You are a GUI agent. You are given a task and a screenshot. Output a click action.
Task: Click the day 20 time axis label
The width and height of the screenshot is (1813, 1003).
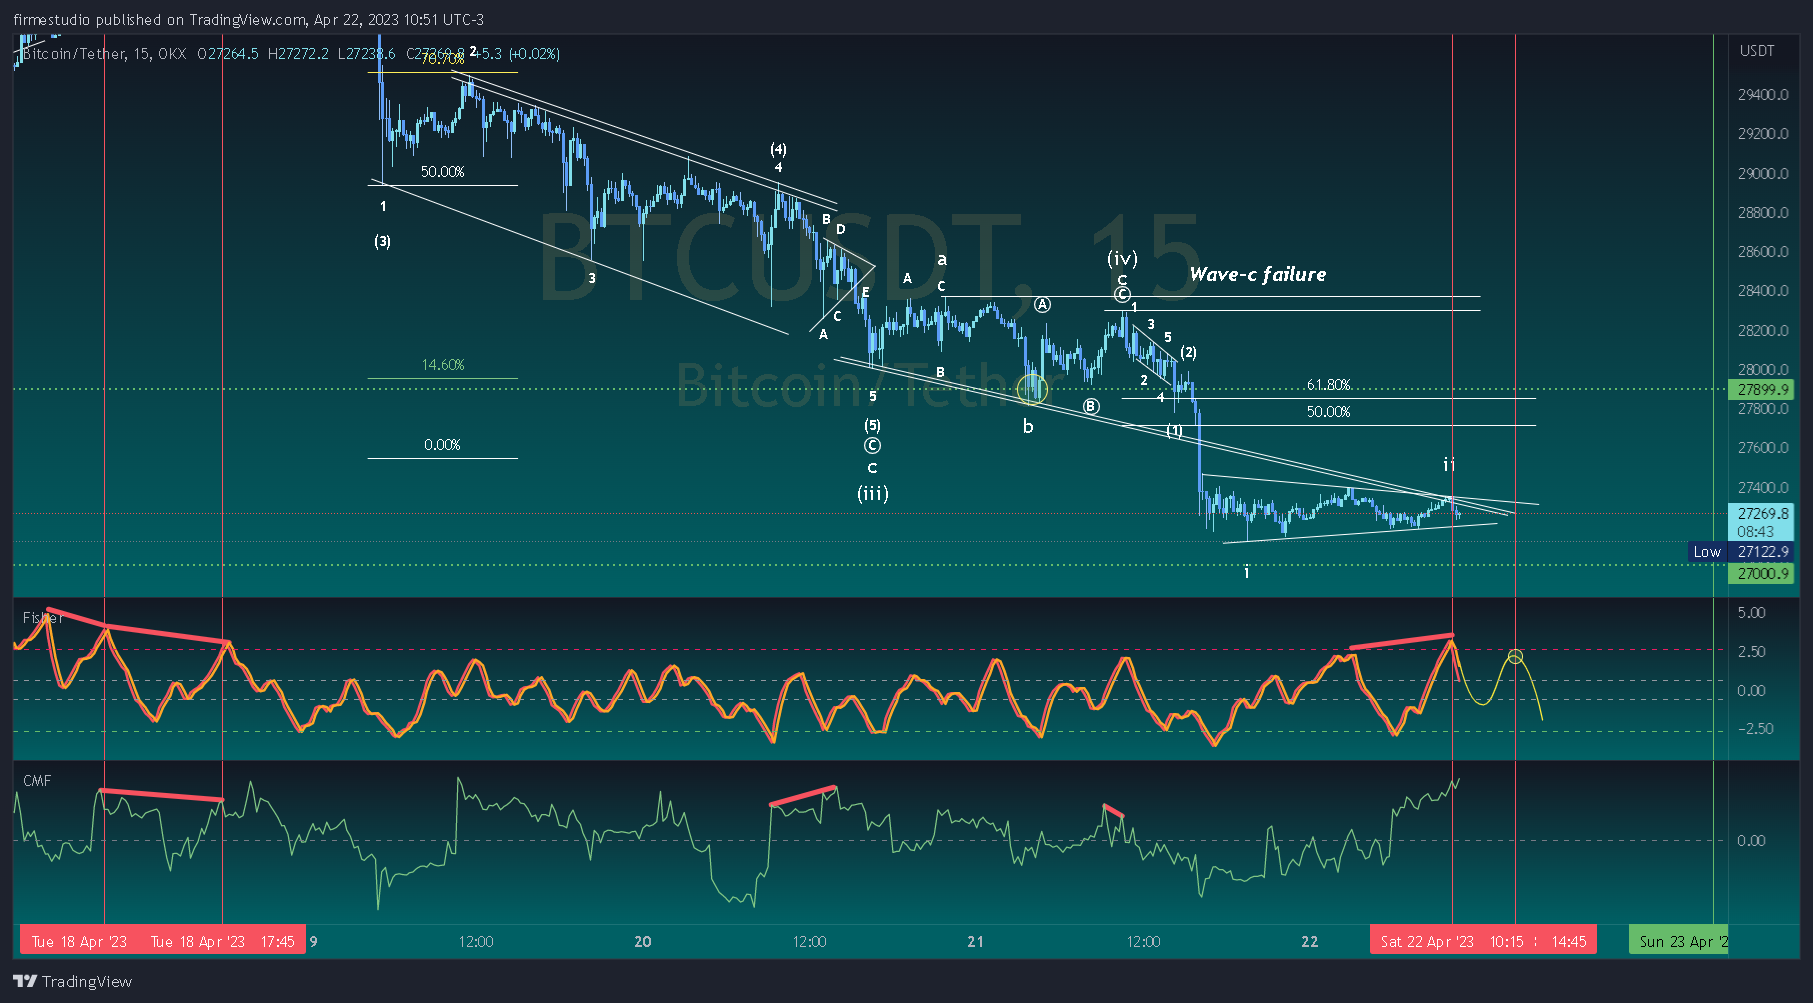coord(643,942)
